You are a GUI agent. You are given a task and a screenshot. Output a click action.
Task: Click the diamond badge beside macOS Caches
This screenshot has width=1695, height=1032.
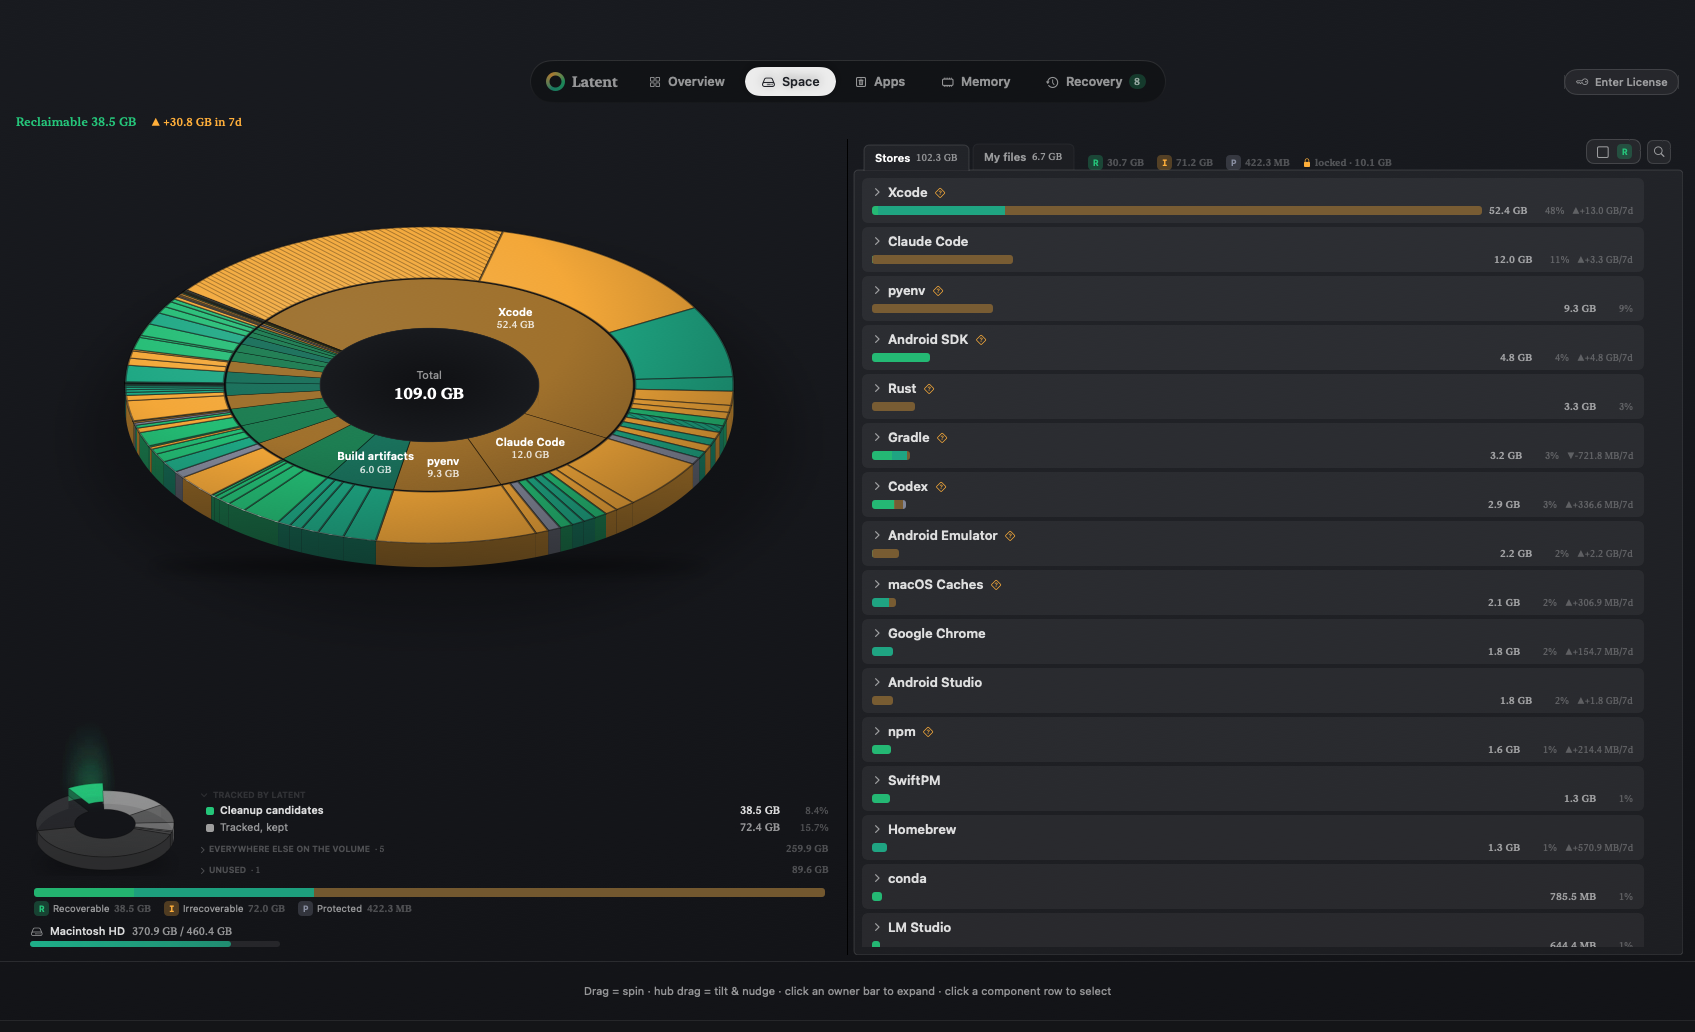click(996, 585)
